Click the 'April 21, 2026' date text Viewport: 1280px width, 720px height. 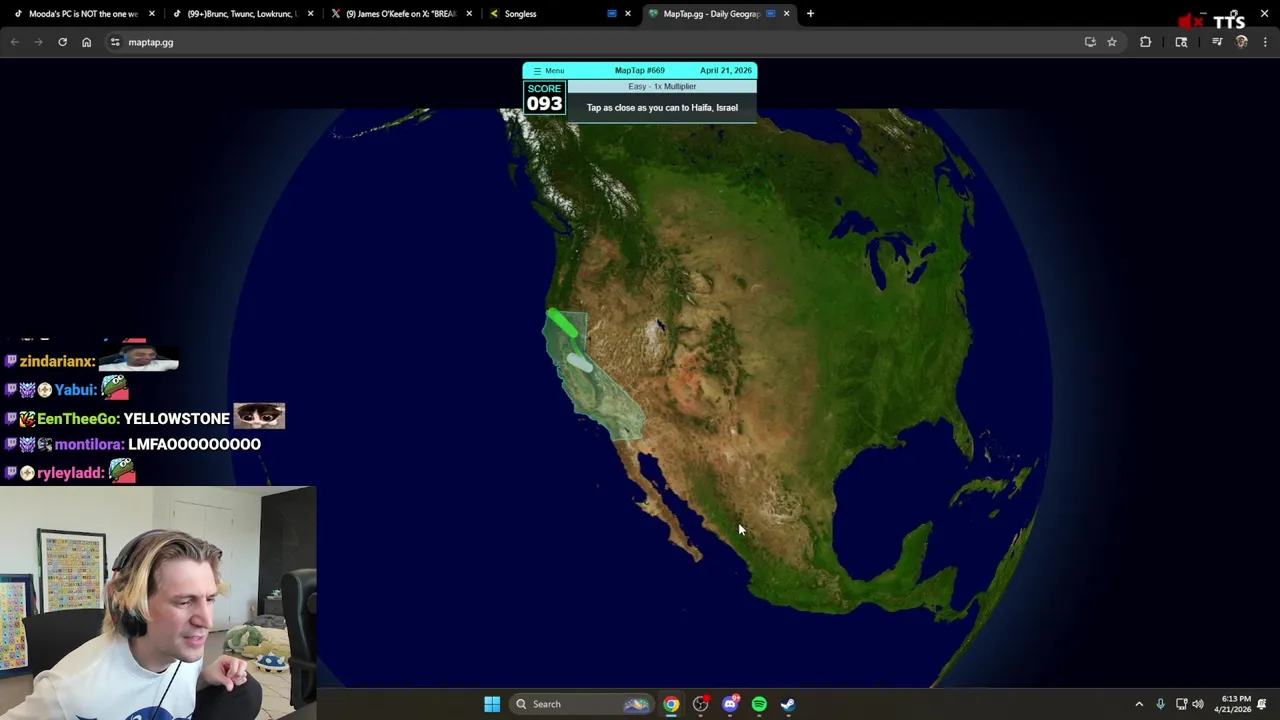(x=726, y=71)
